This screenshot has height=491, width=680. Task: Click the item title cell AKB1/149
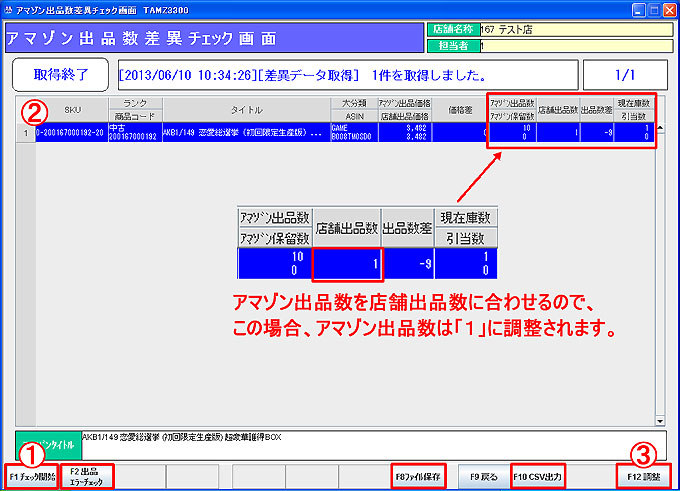click(x=246, y=130)
